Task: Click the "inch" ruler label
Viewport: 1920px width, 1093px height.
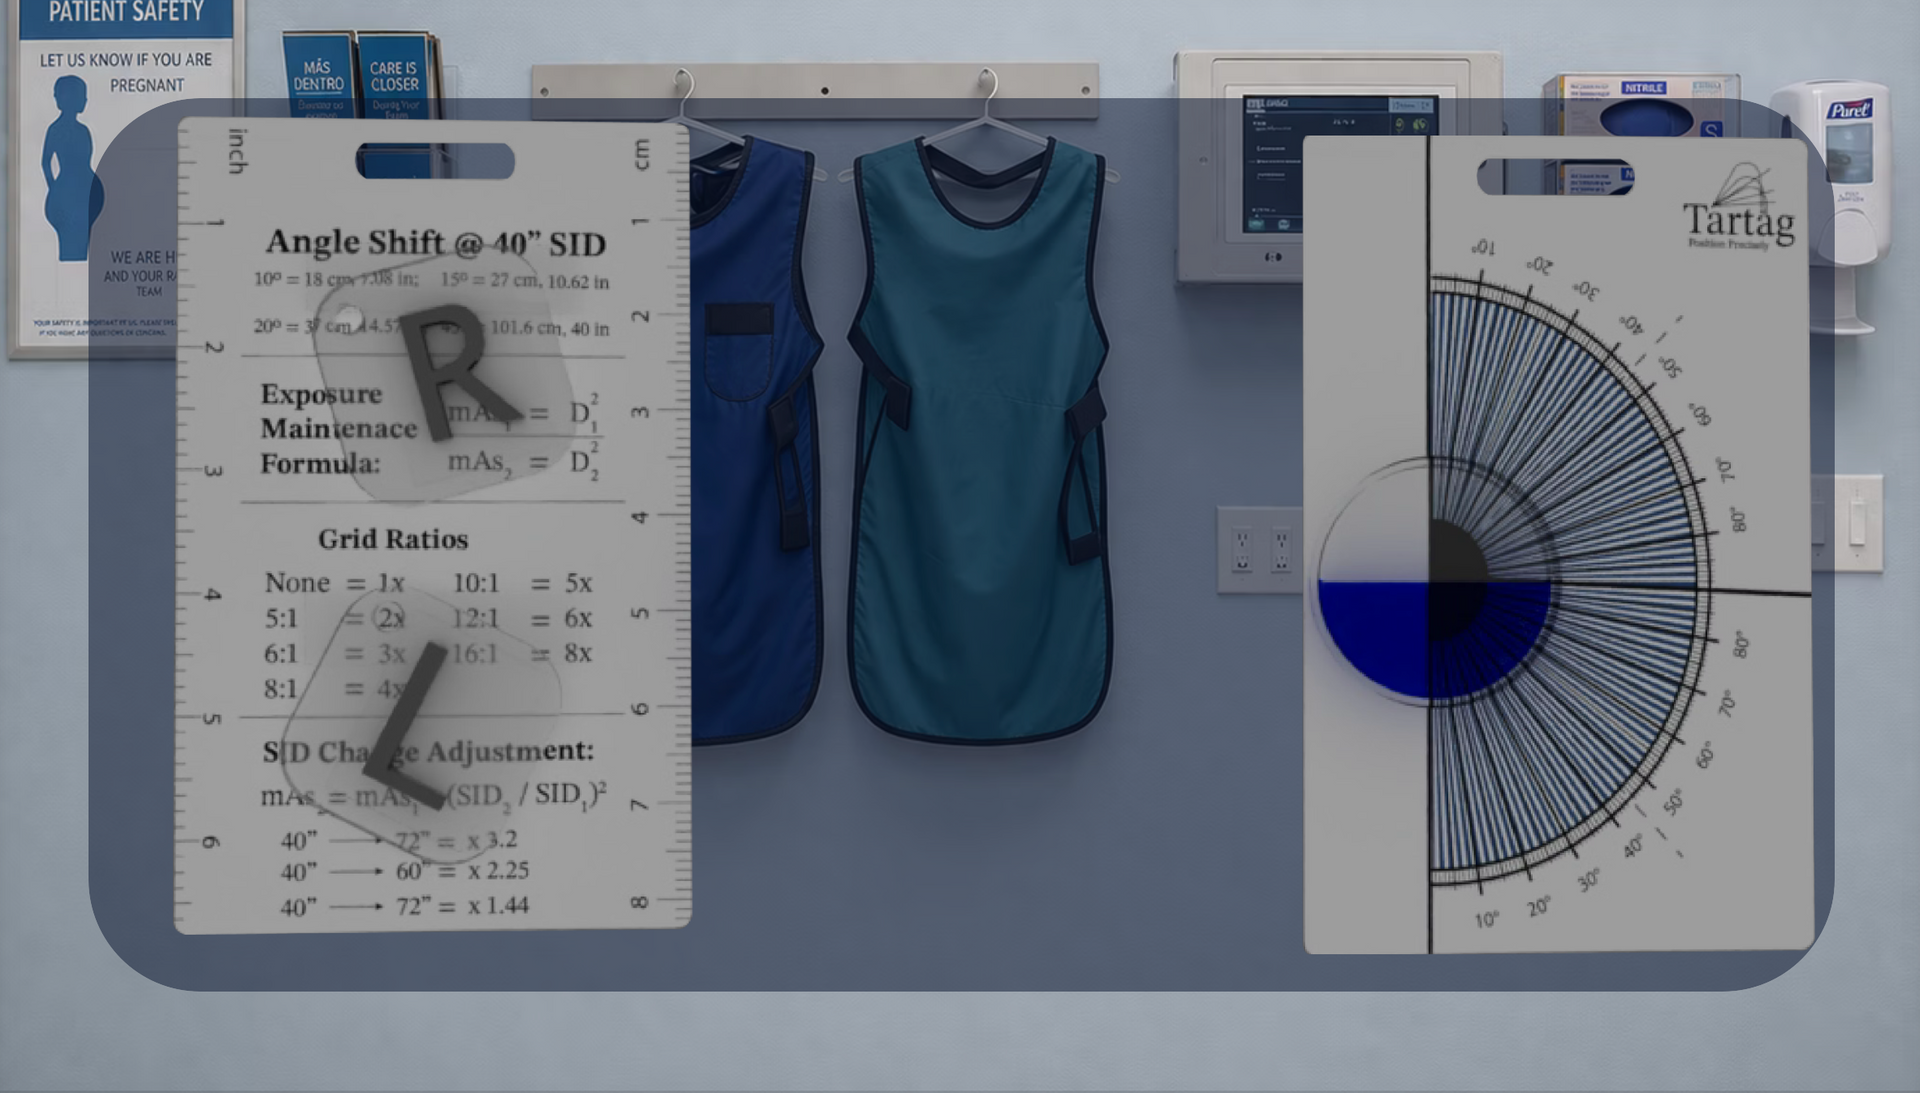Action: point(238,151)
